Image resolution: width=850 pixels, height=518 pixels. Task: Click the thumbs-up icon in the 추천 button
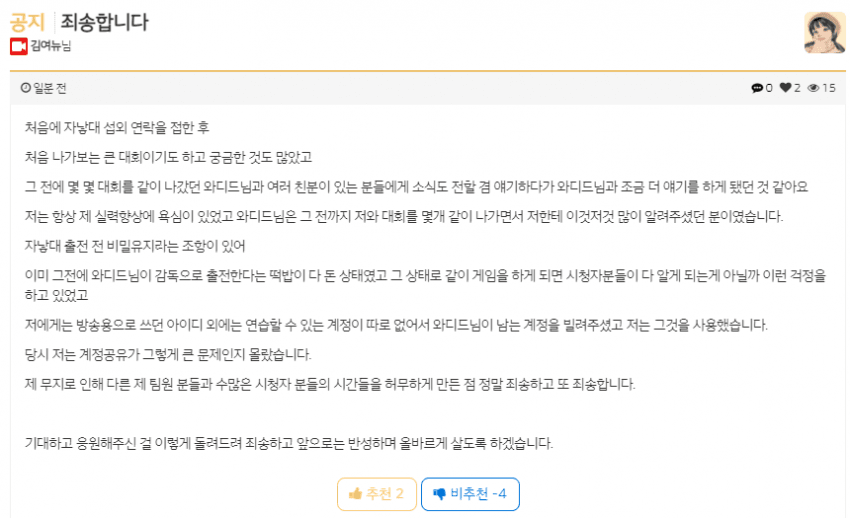click(x=355, y=494)
